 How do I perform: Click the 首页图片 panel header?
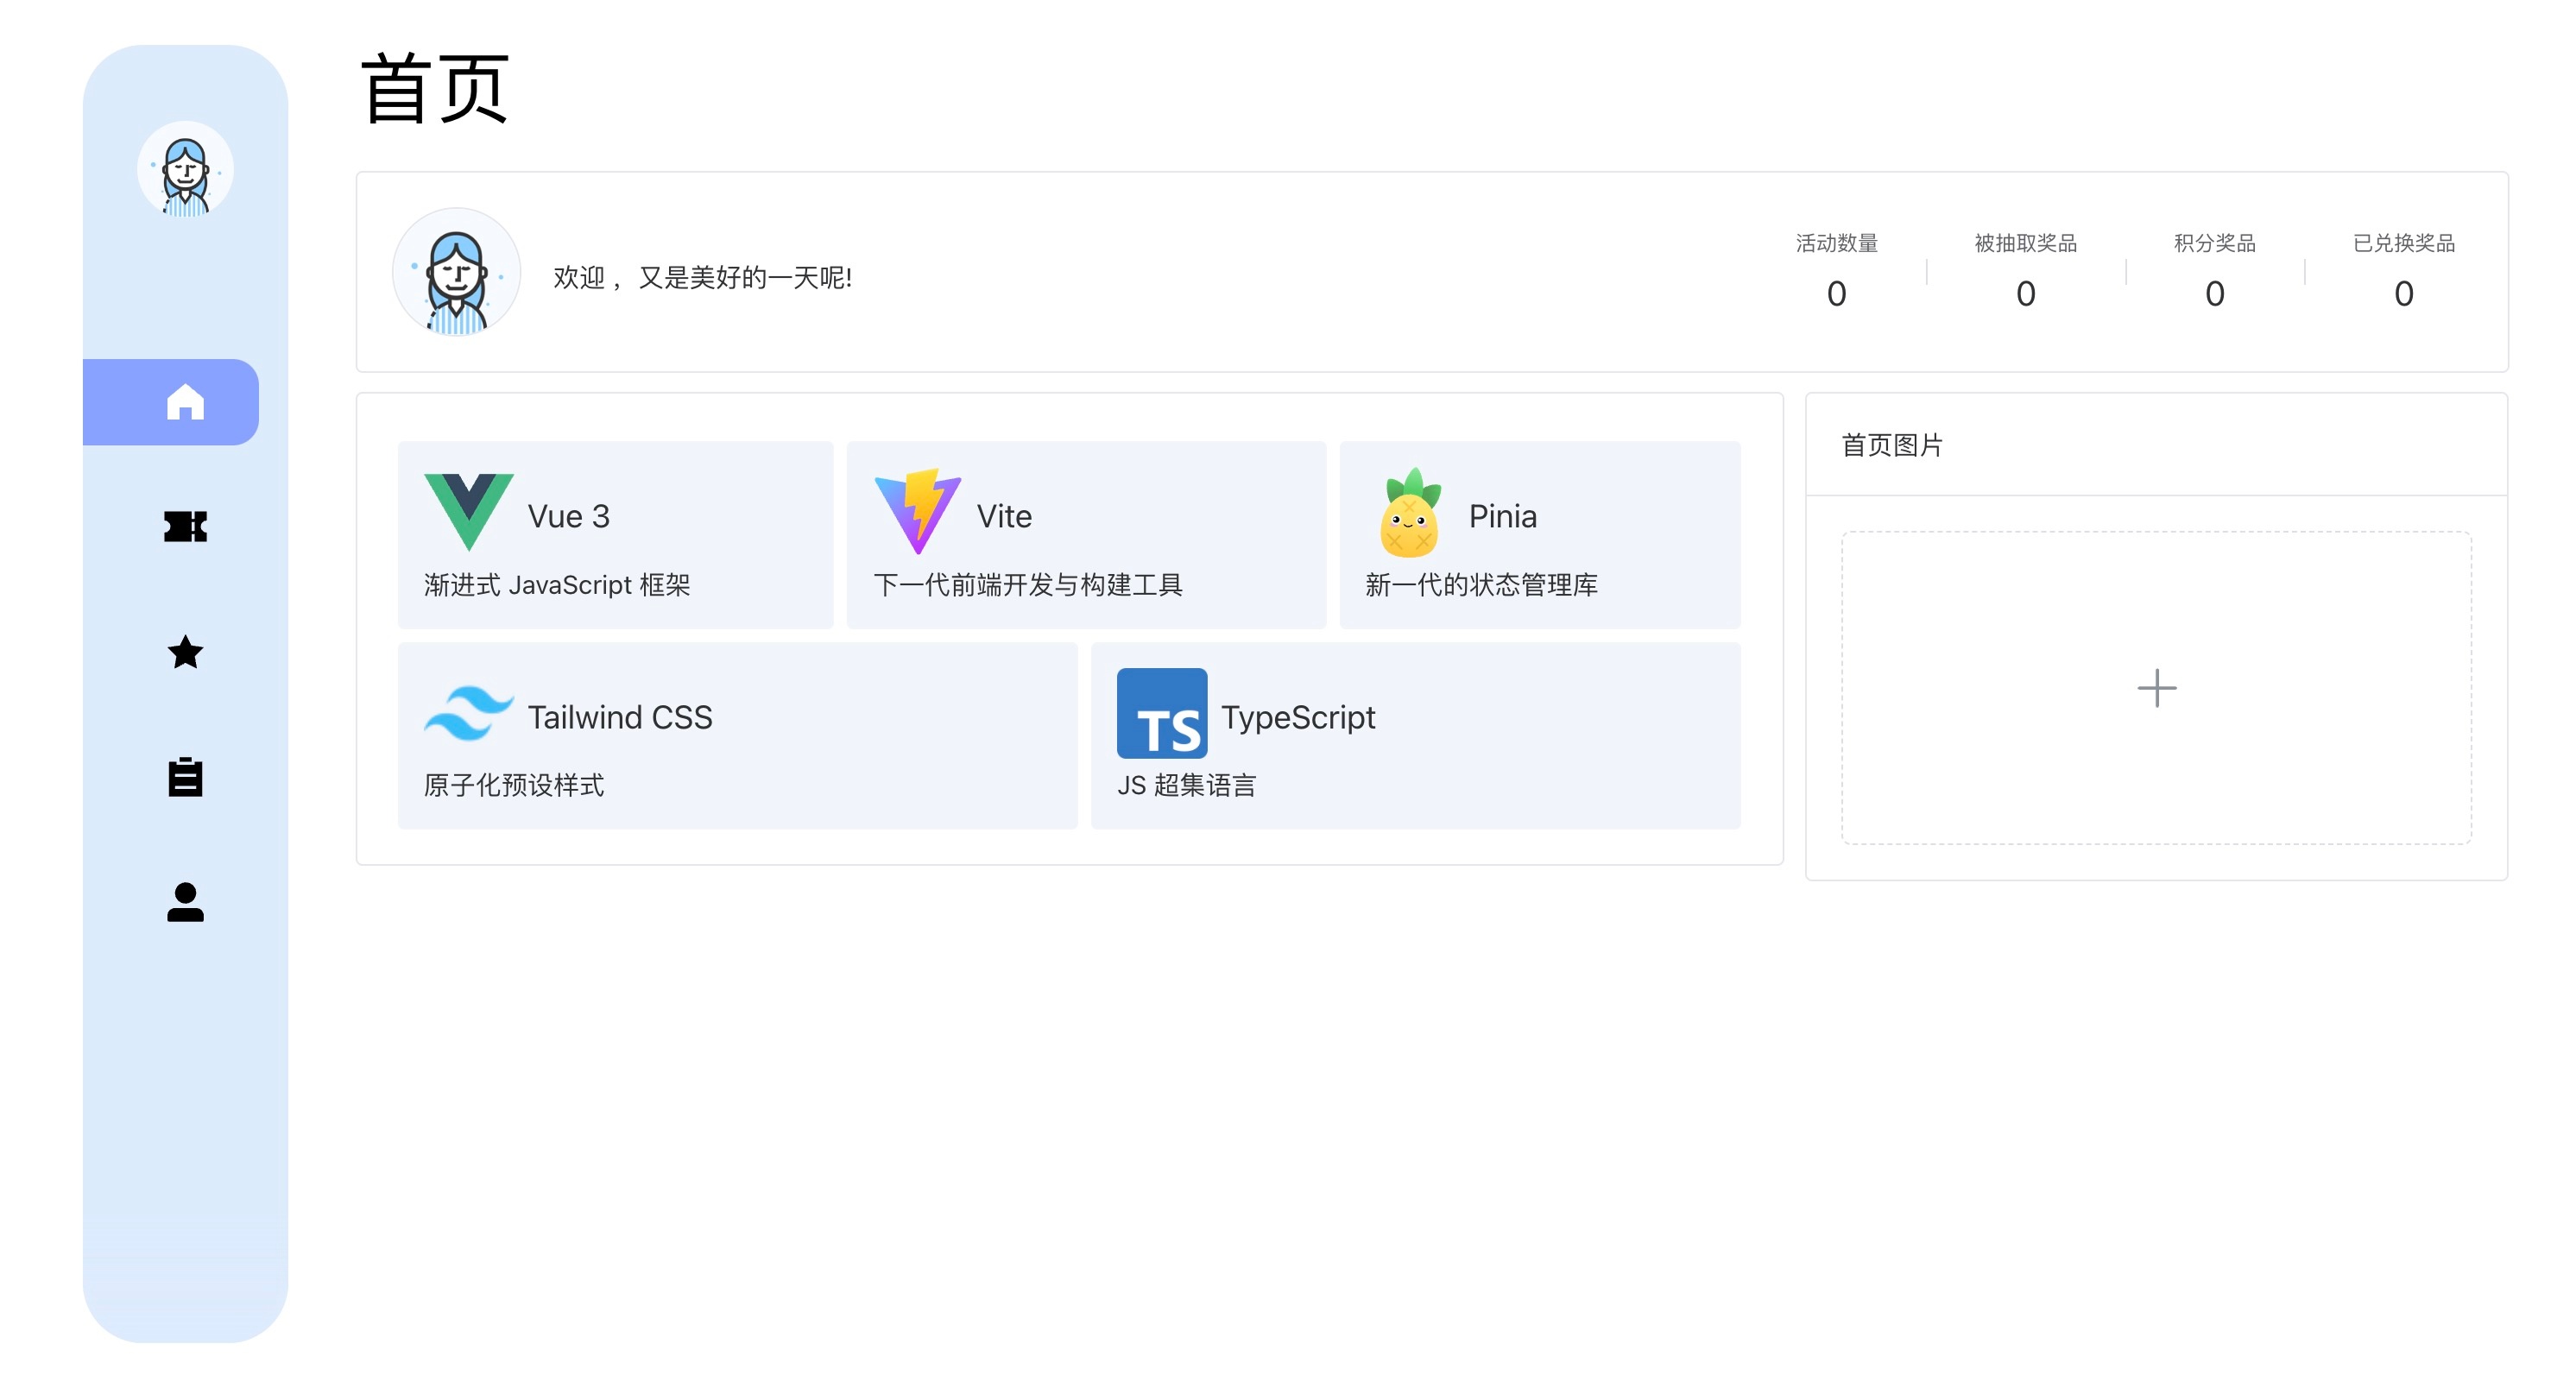(x=1892, y=445)
